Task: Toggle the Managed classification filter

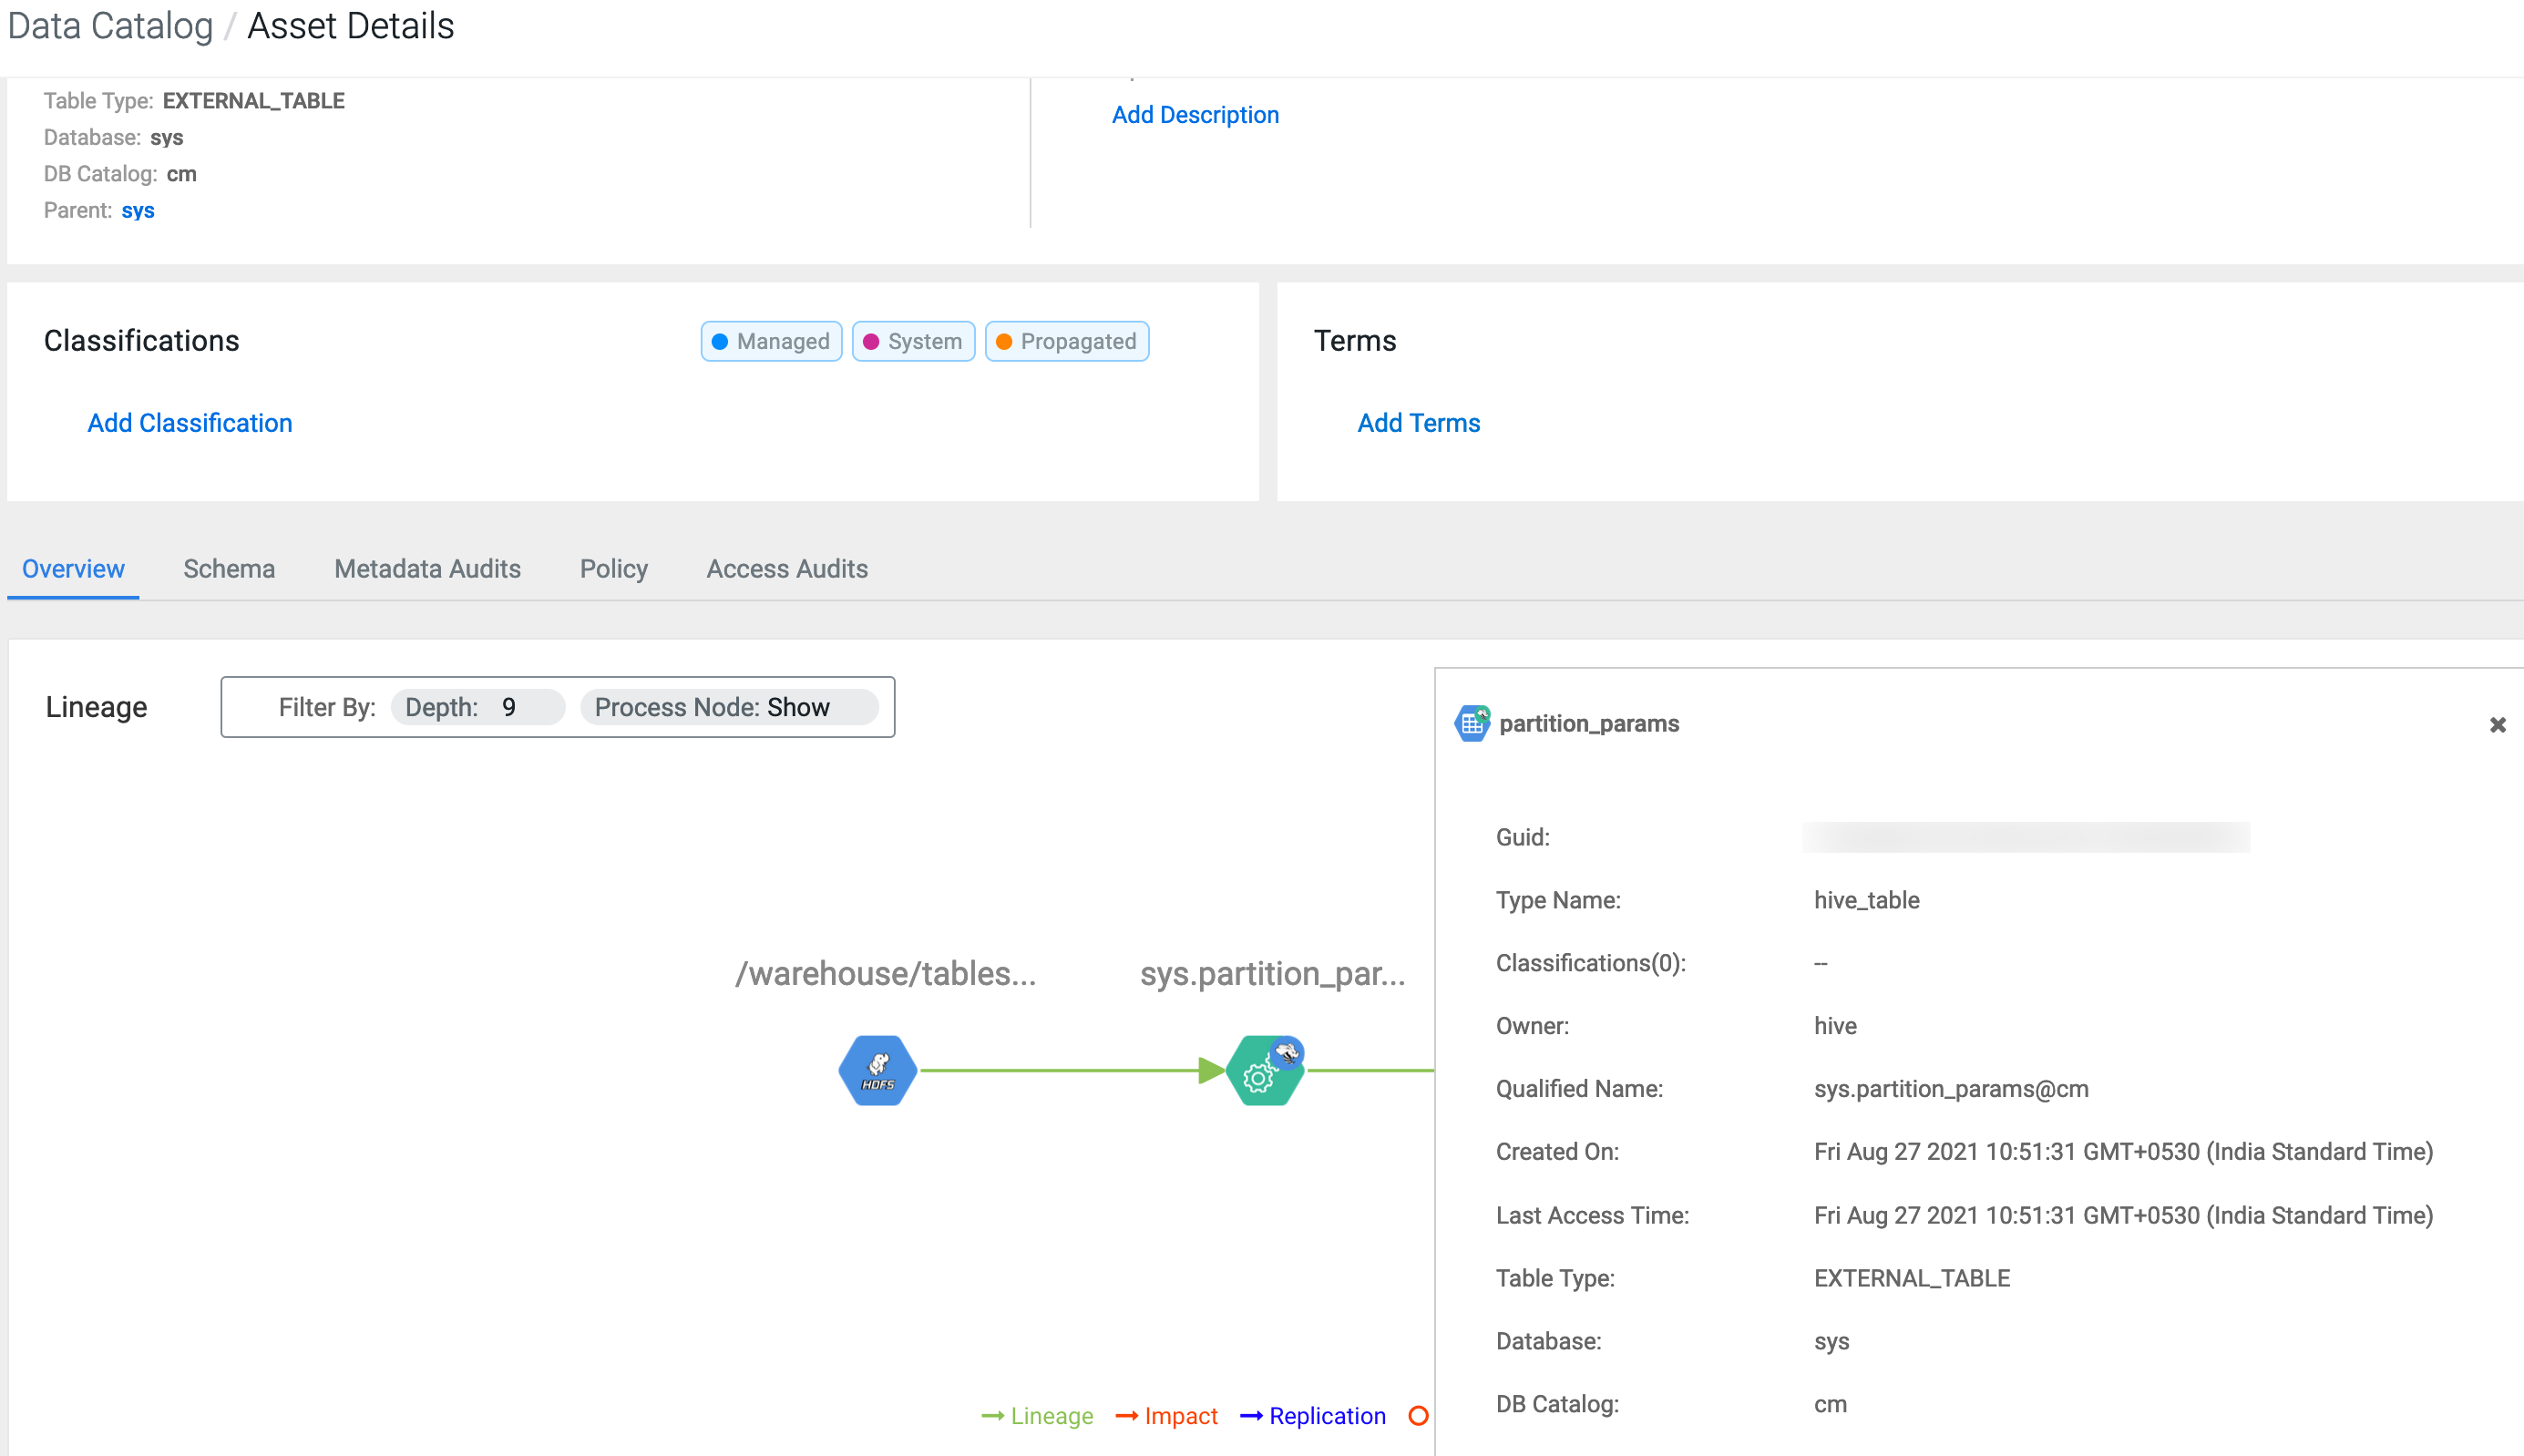Action: (x=771, y=341)
